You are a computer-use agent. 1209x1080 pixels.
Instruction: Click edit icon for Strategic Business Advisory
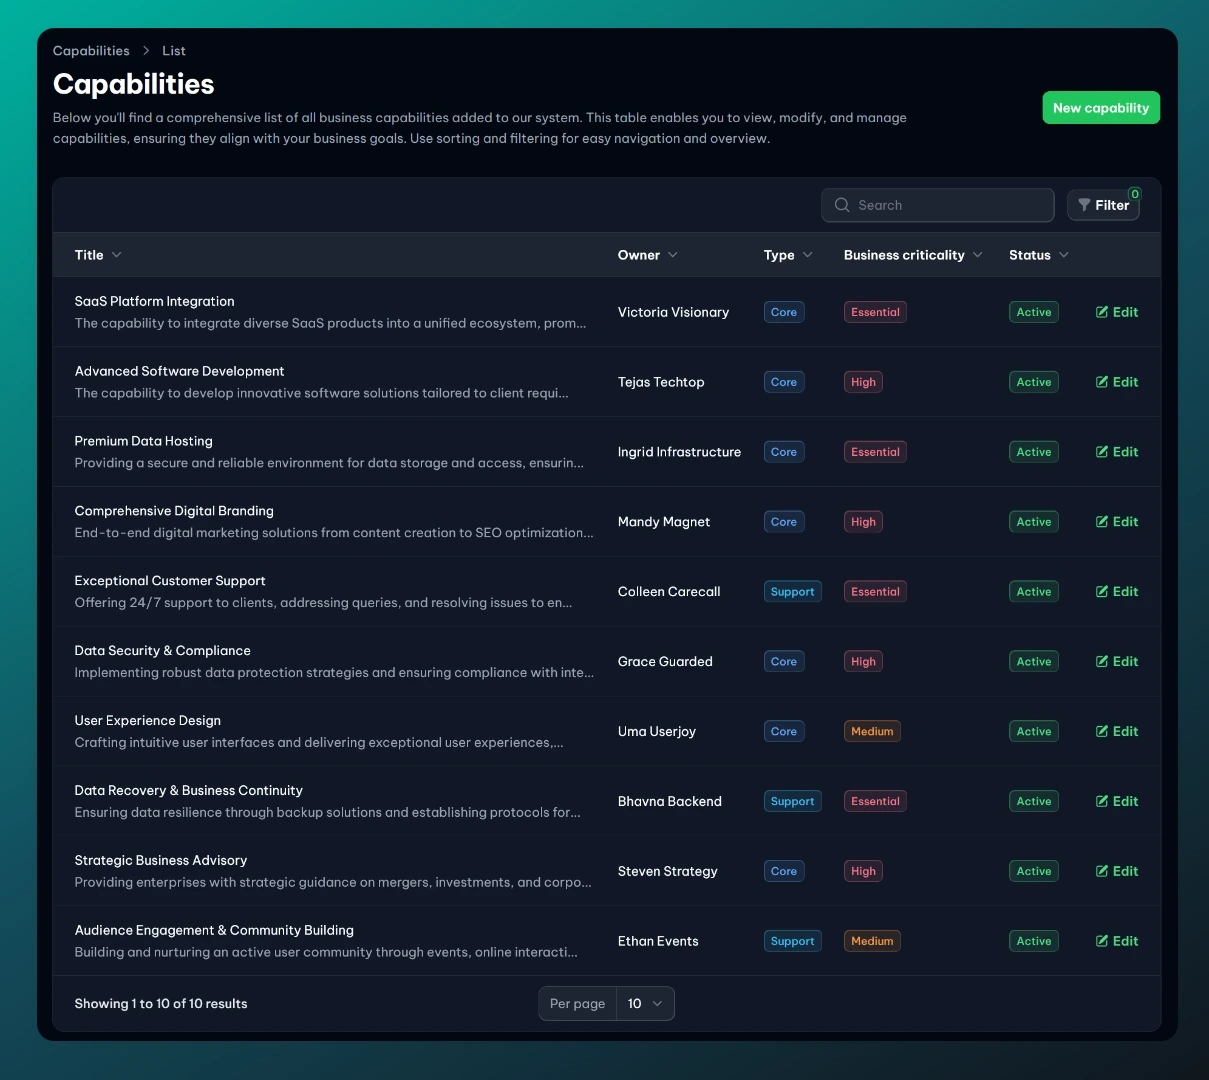click(1102, 872)
